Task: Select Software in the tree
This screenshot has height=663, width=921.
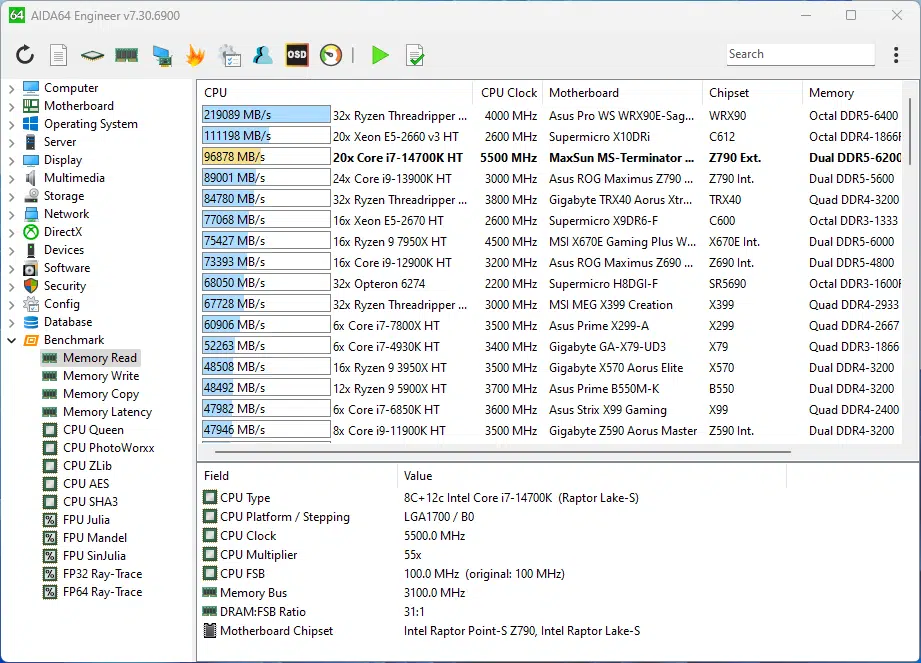Action: point(67,268)
